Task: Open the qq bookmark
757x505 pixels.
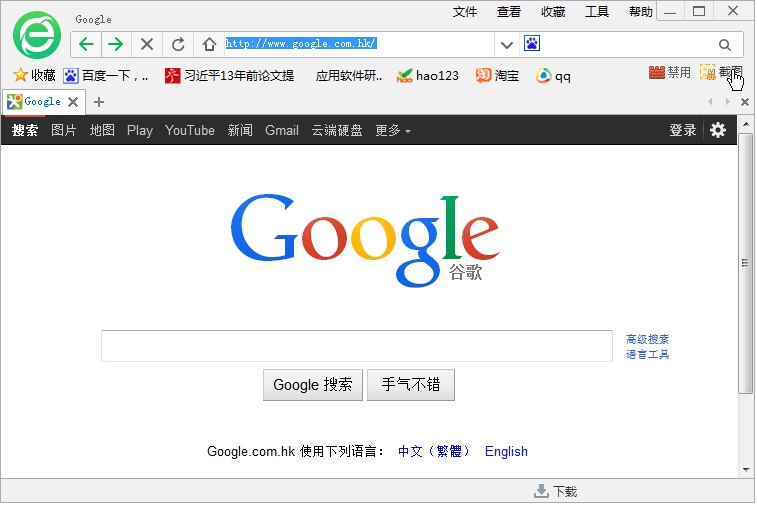Action: tap(553, 75)
